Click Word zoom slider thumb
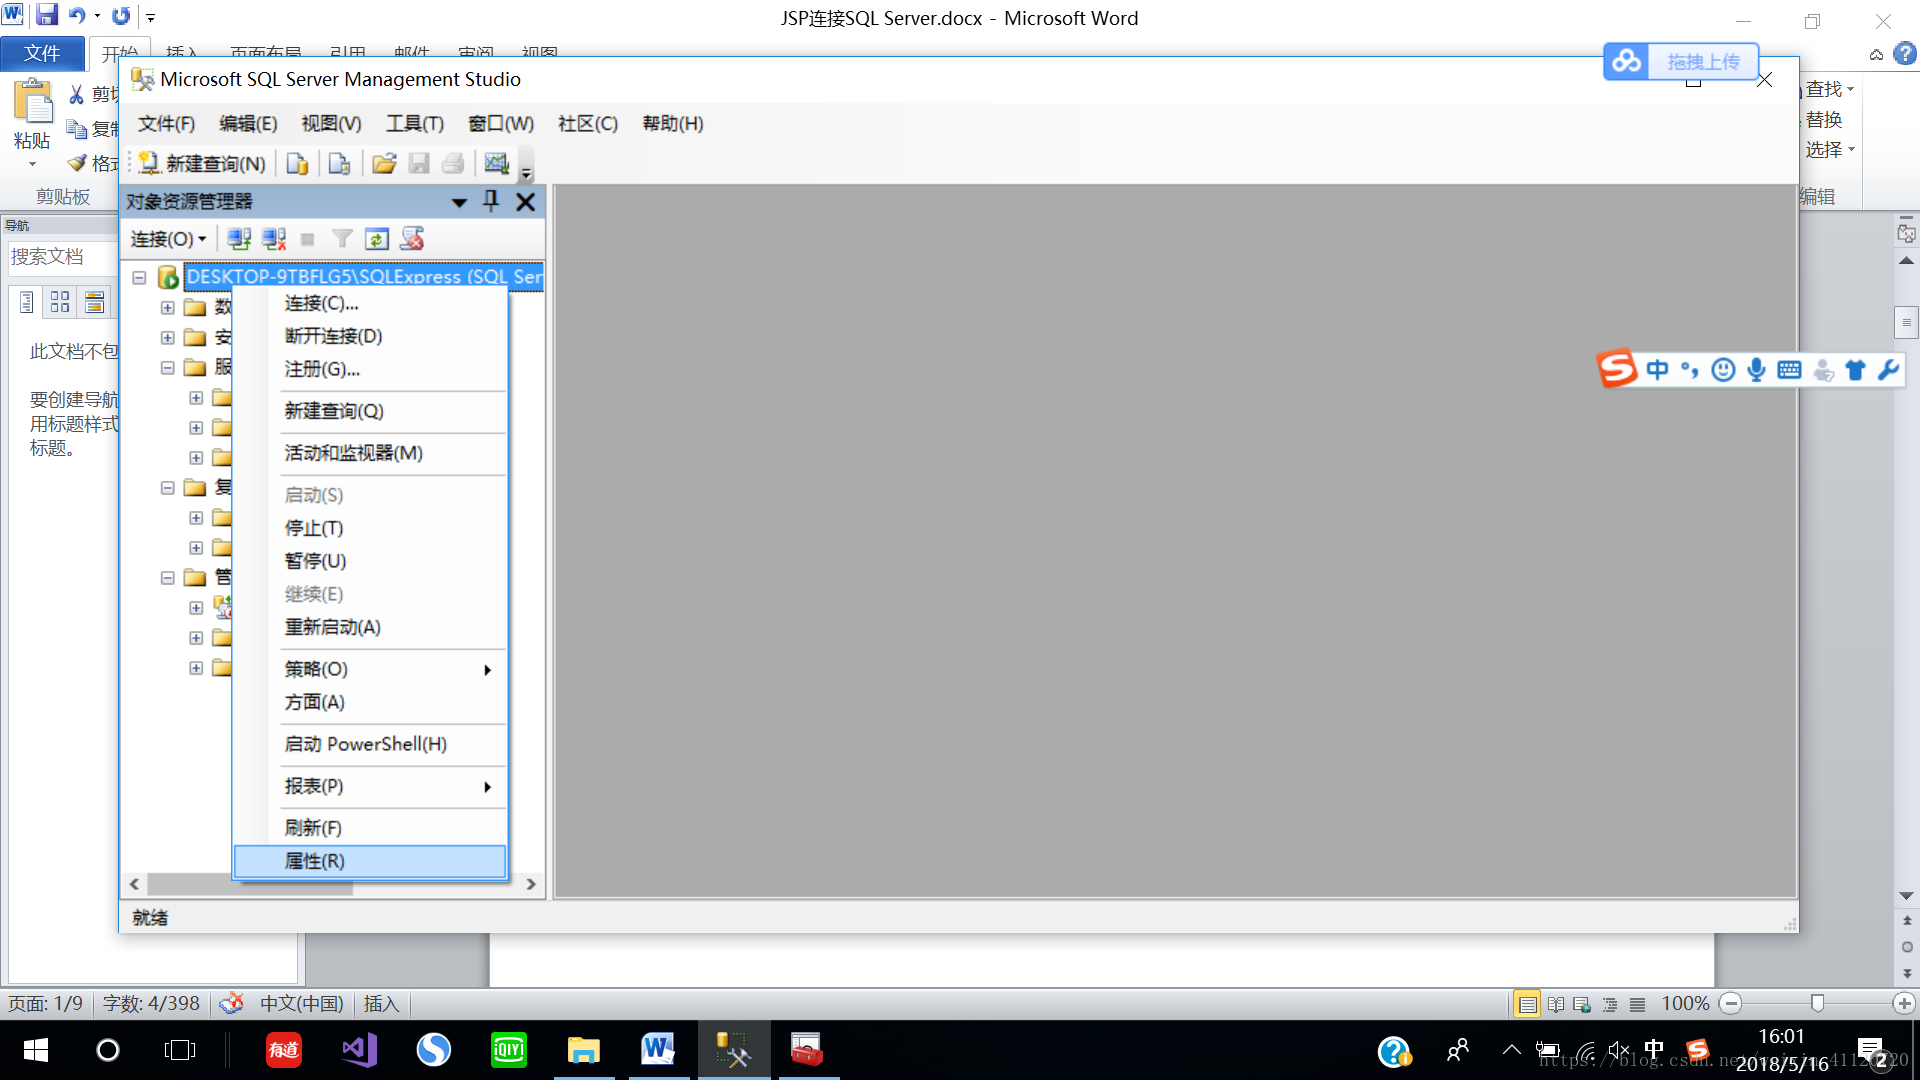 click(1817, 1003)
